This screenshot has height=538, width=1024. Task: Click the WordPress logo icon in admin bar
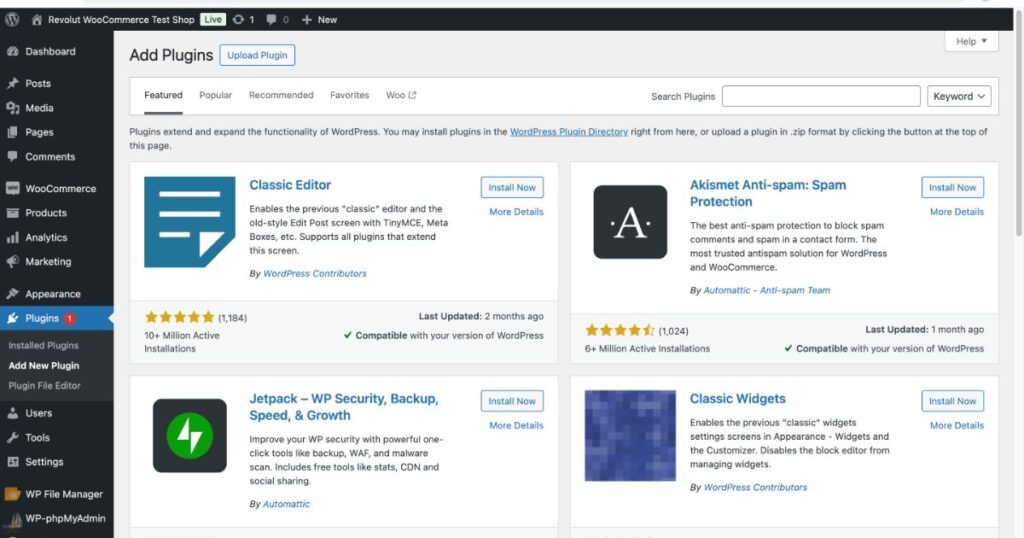(12, 20)
